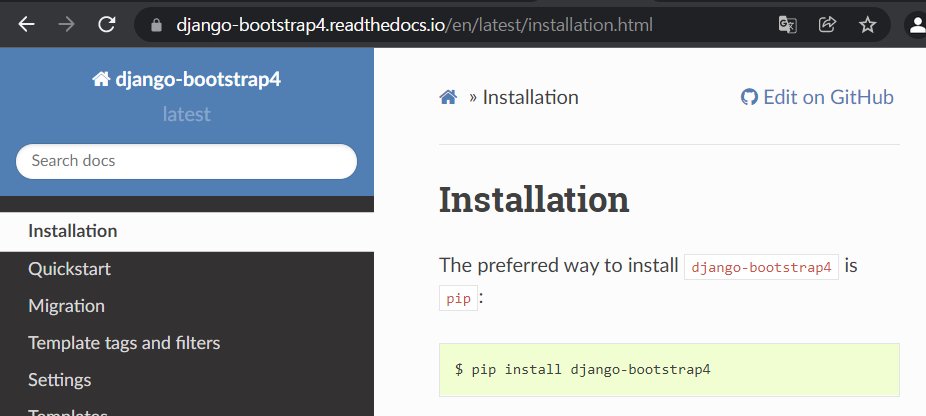Viewport: 926px width, 416px height.
Task: Click the 'Installation' breadcrumb text
Action: pos(530,97)
